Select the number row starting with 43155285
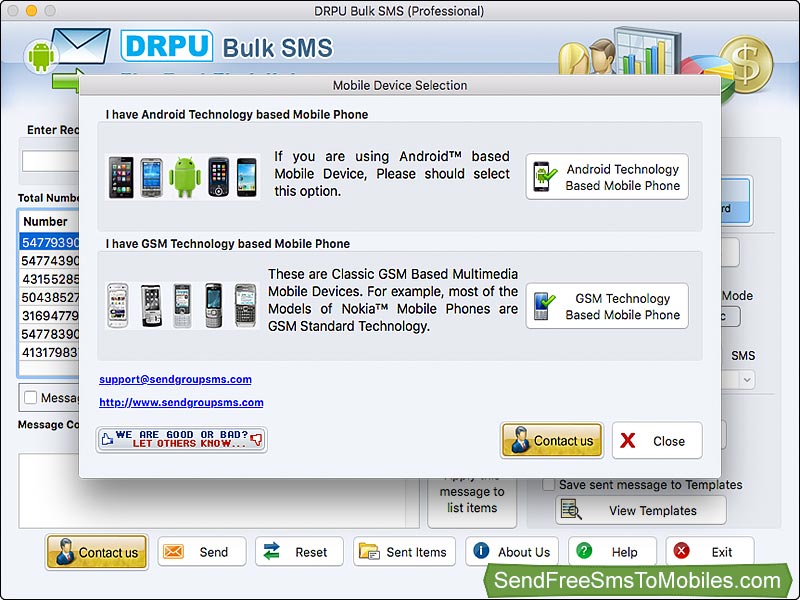This screenshot has width=800, height=600. pyautogui.click(x=49, y=279)
